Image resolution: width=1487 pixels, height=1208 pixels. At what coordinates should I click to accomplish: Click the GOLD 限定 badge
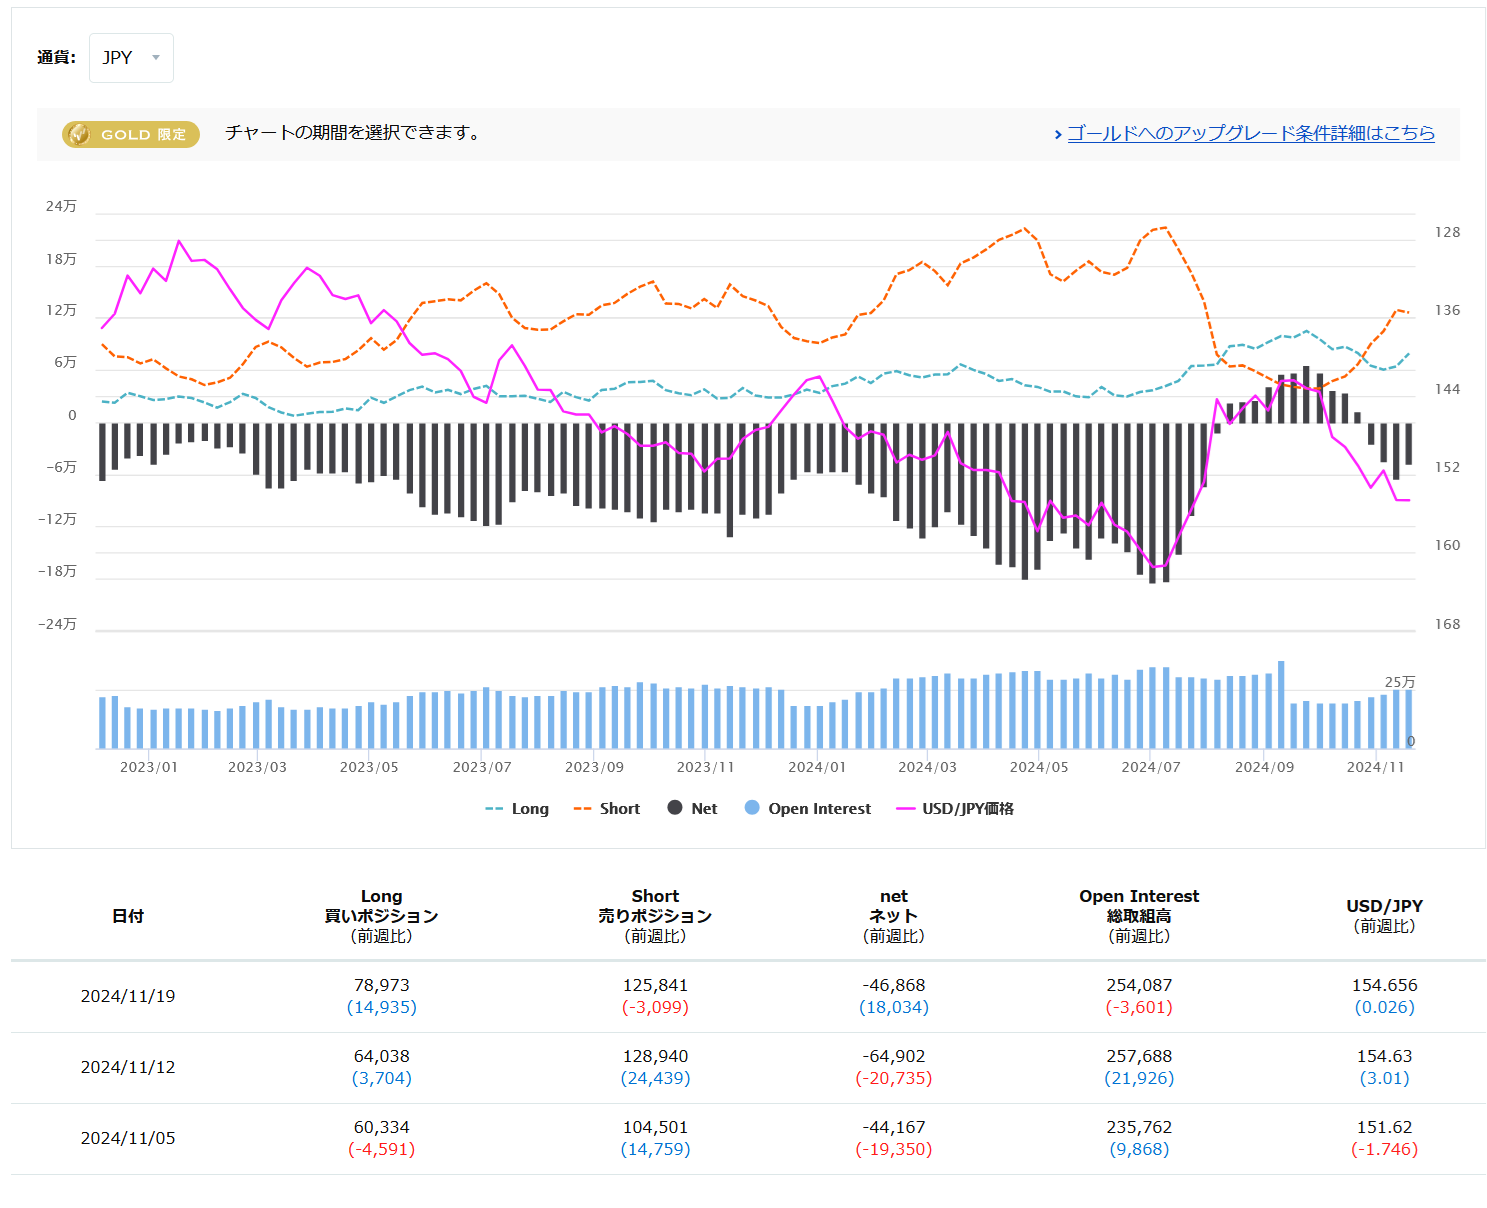click(131, 134)
